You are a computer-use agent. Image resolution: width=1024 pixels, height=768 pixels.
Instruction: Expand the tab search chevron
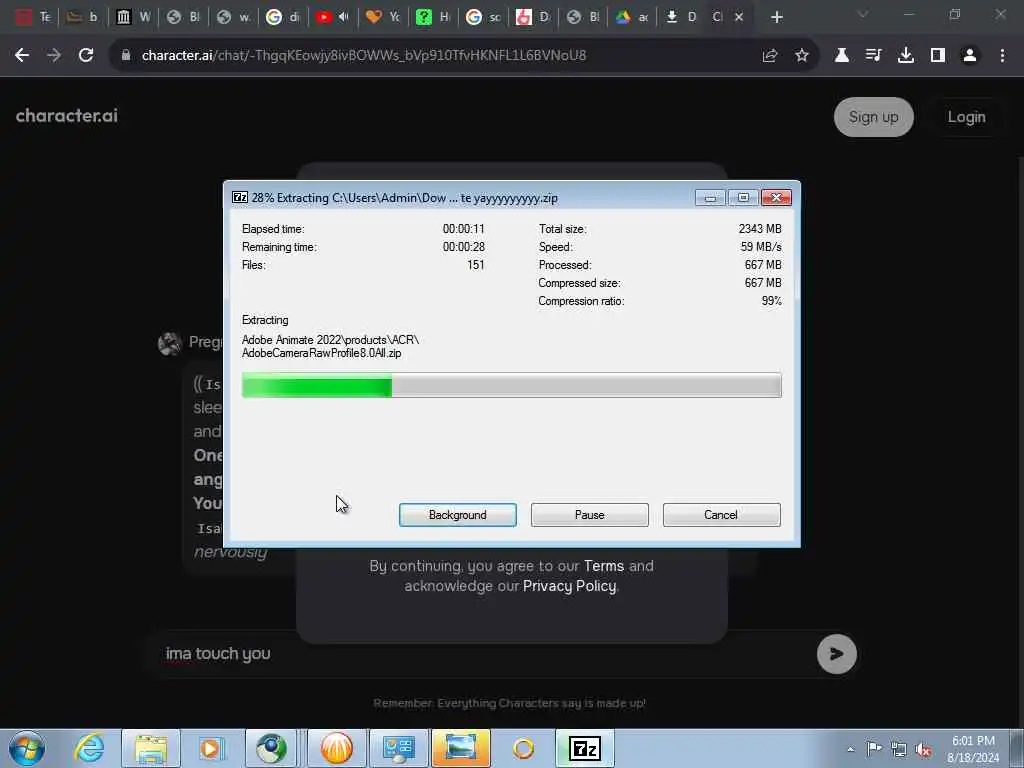[863, 14]
